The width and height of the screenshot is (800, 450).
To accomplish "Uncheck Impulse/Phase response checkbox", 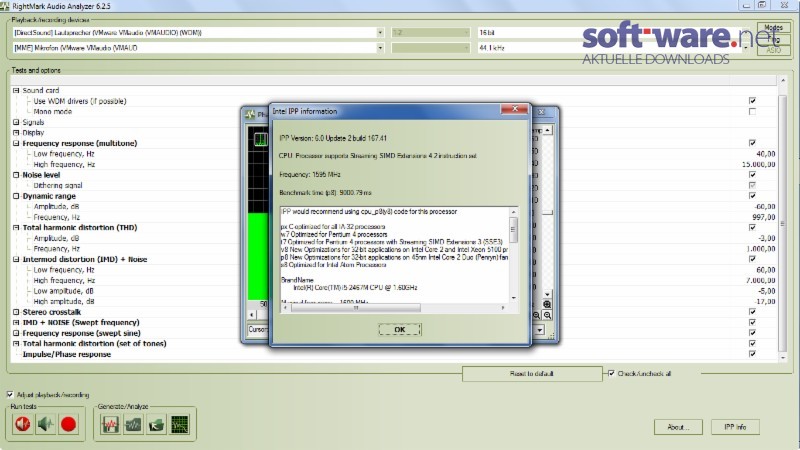I will click(x=752, y=354).
